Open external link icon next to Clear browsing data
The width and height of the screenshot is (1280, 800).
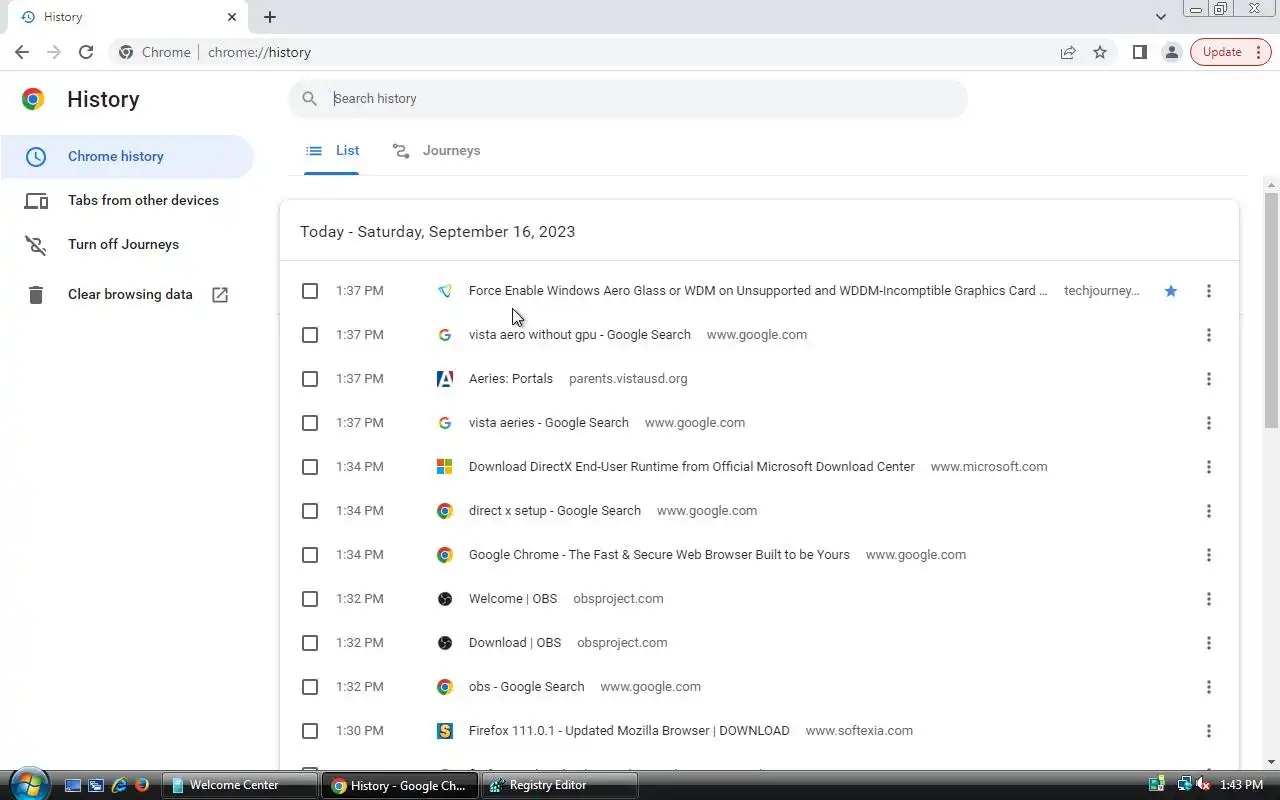coord(220,294)
